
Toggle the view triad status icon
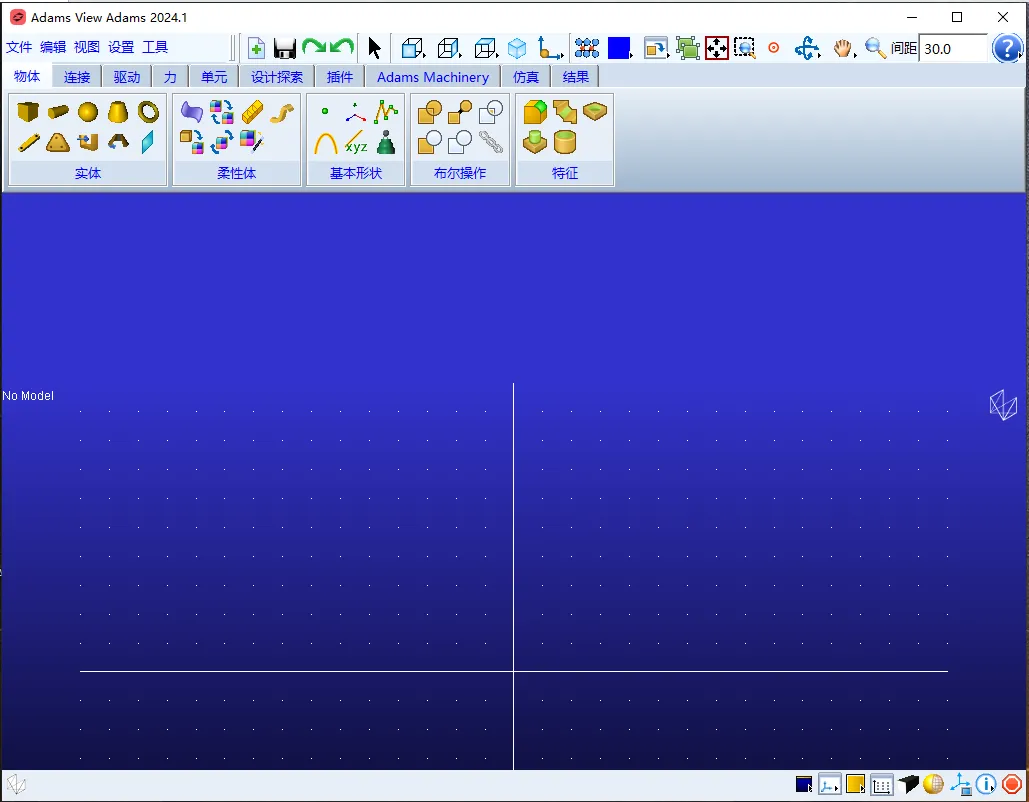point(961,784)
